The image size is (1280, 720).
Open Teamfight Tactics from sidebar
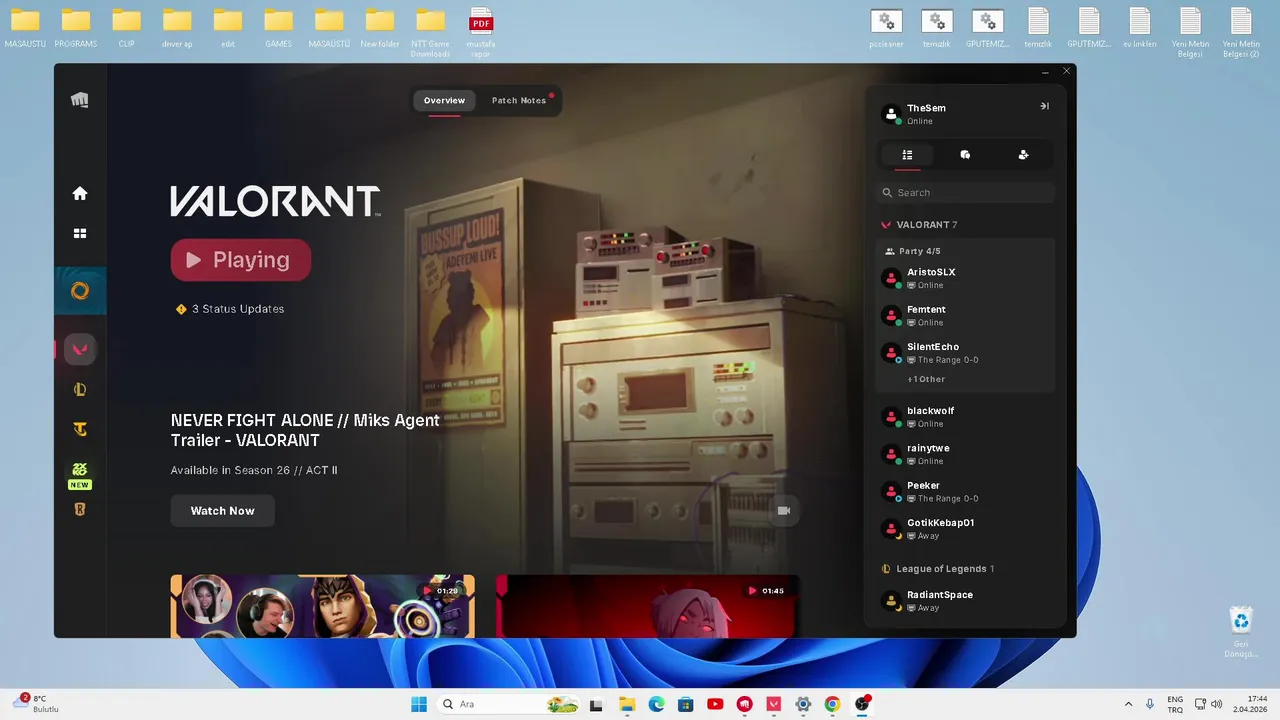click(80, 430)
